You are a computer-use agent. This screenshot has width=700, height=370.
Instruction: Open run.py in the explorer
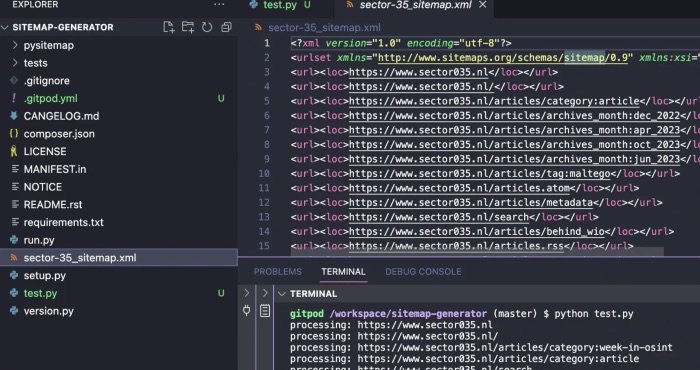pyautogui.click(x=39, y=240)
